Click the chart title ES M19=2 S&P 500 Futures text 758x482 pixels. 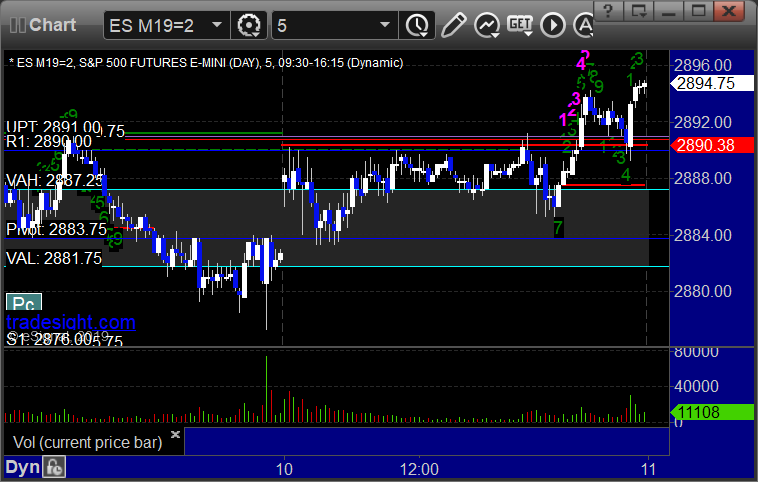pos(206,63)
